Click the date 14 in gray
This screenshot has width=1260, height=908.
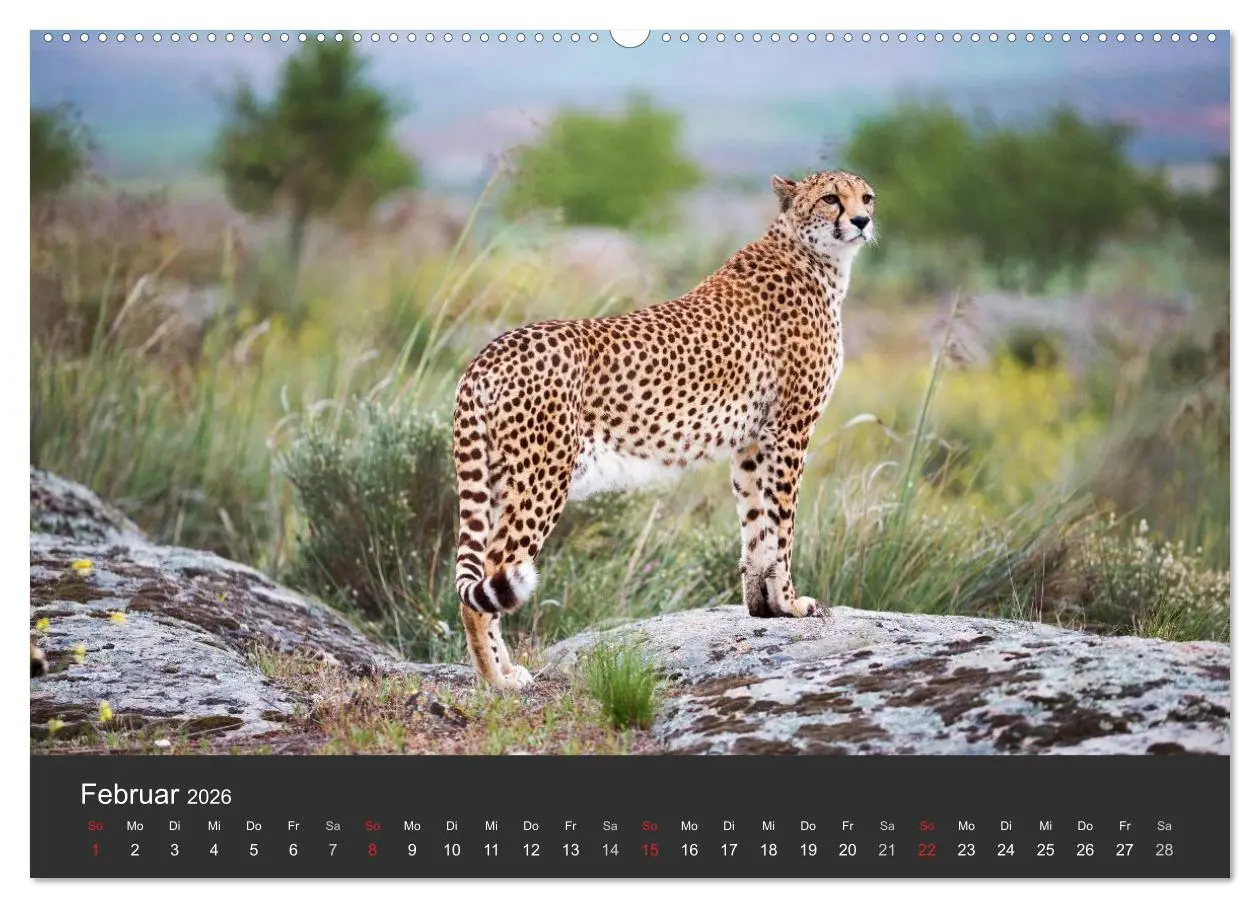(610, 850)
